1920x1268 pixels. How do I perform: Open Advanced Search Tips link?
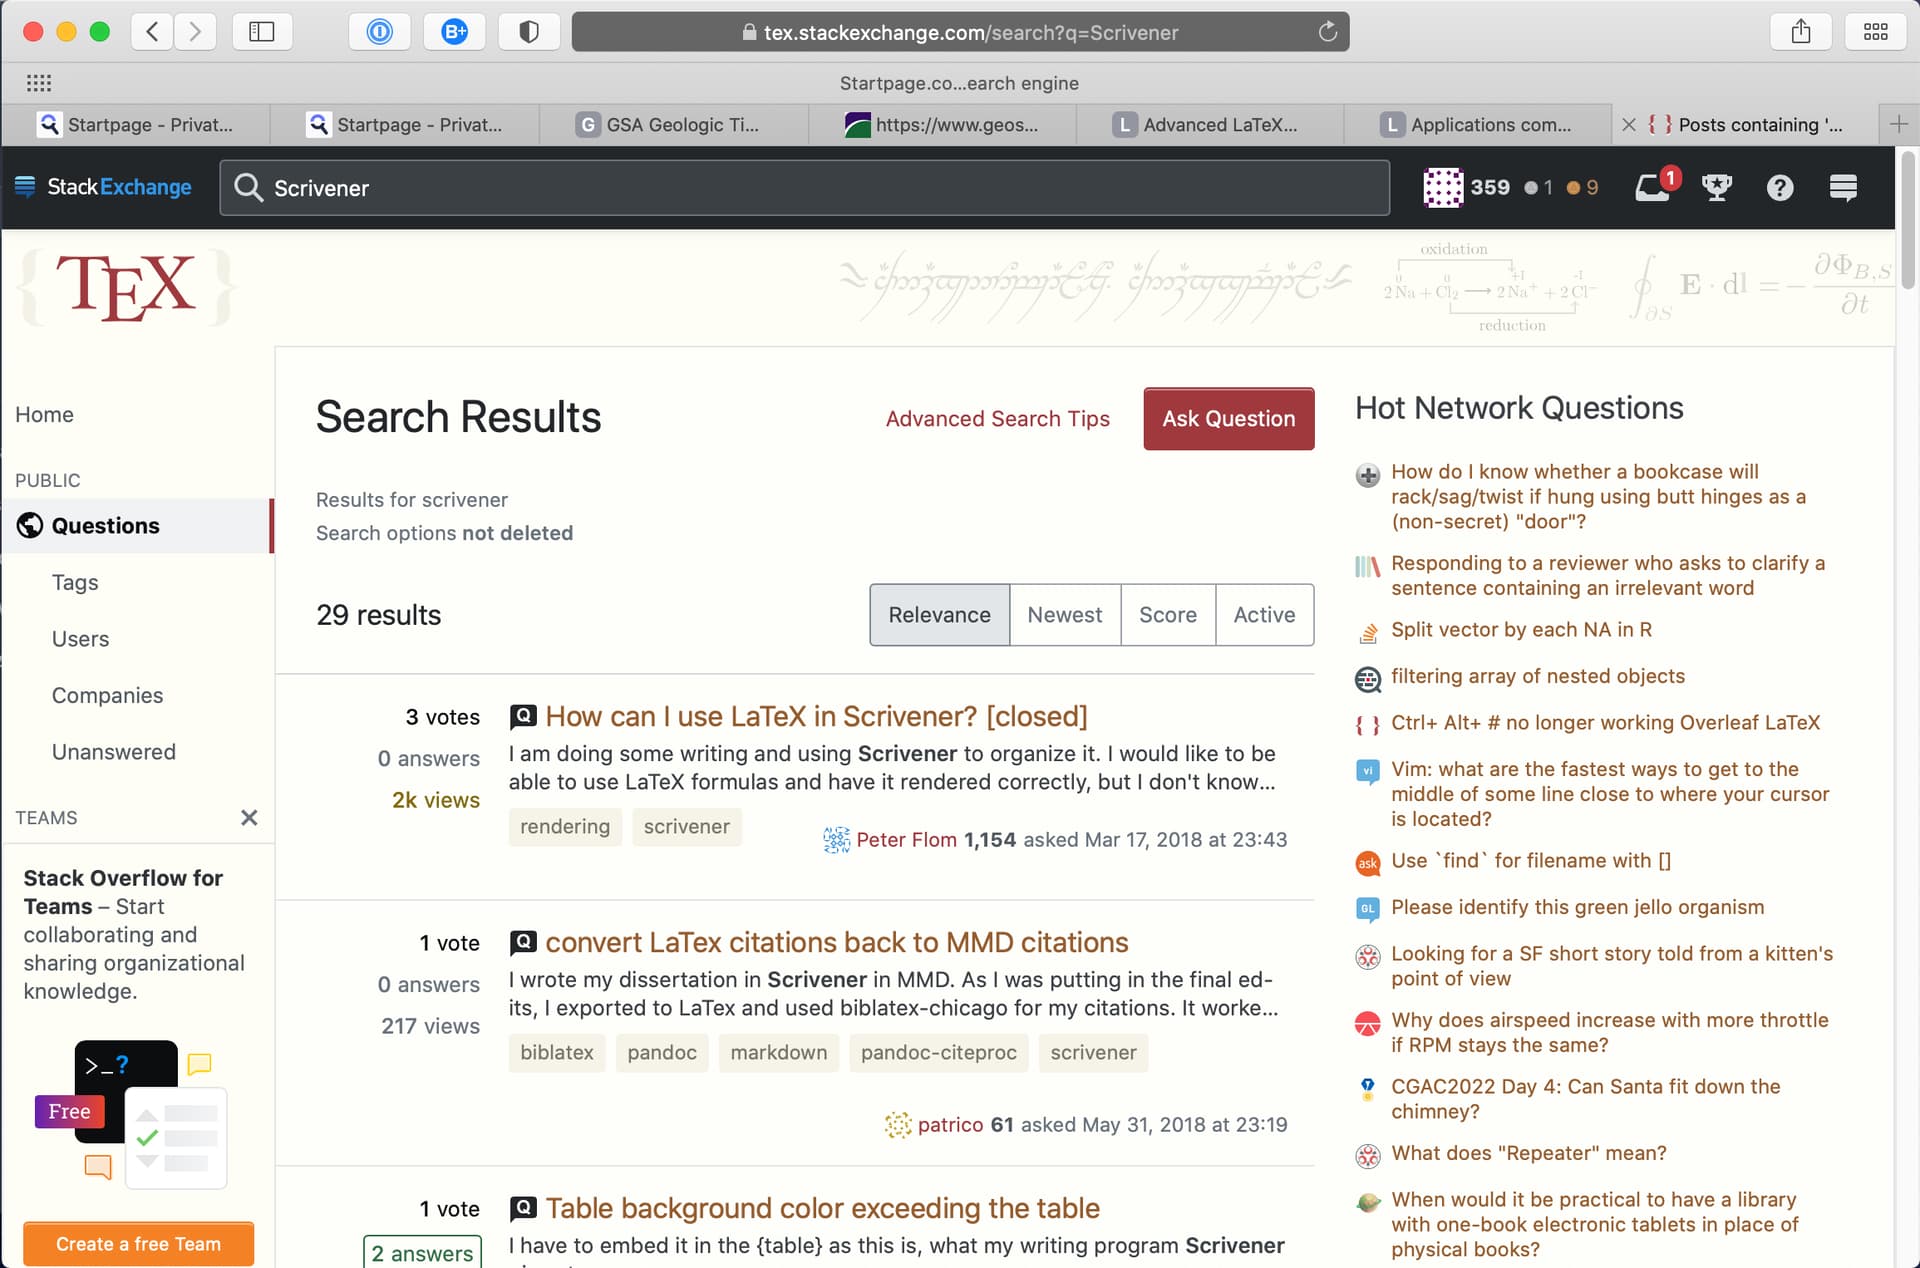point(997,419)
